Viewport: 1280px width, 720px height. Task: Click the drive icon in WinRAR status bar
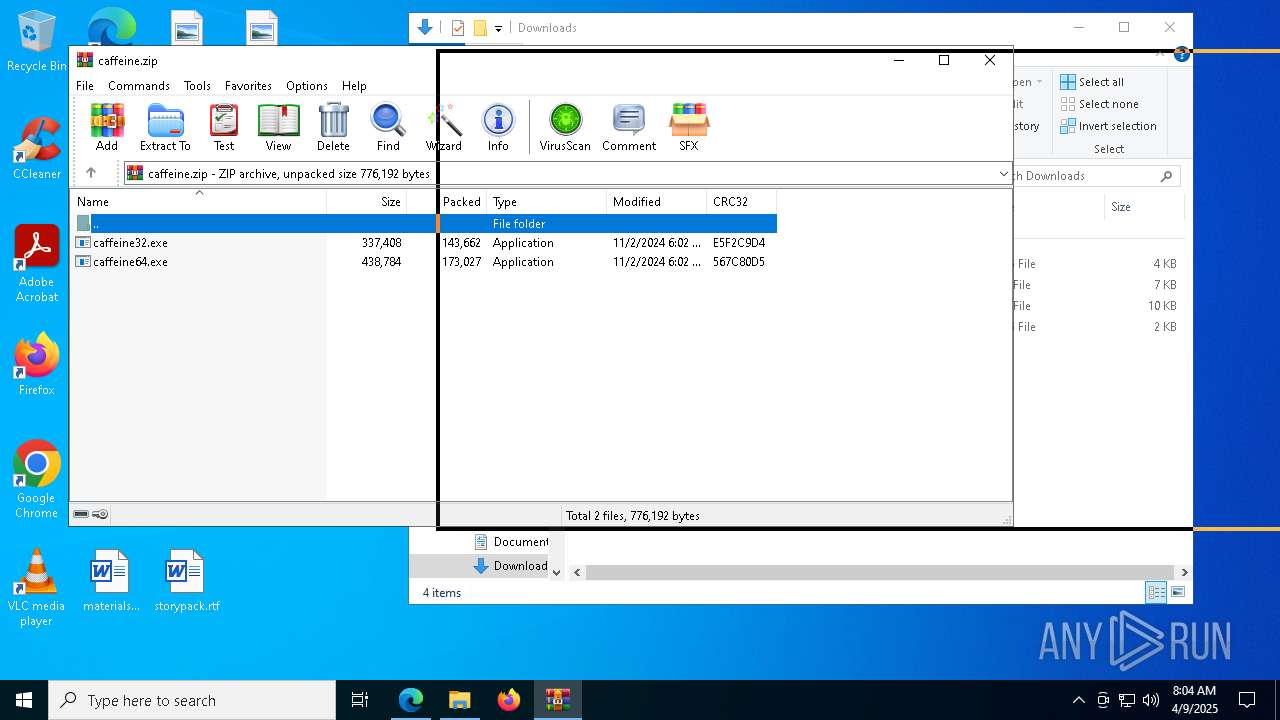[x=81, y=514]
